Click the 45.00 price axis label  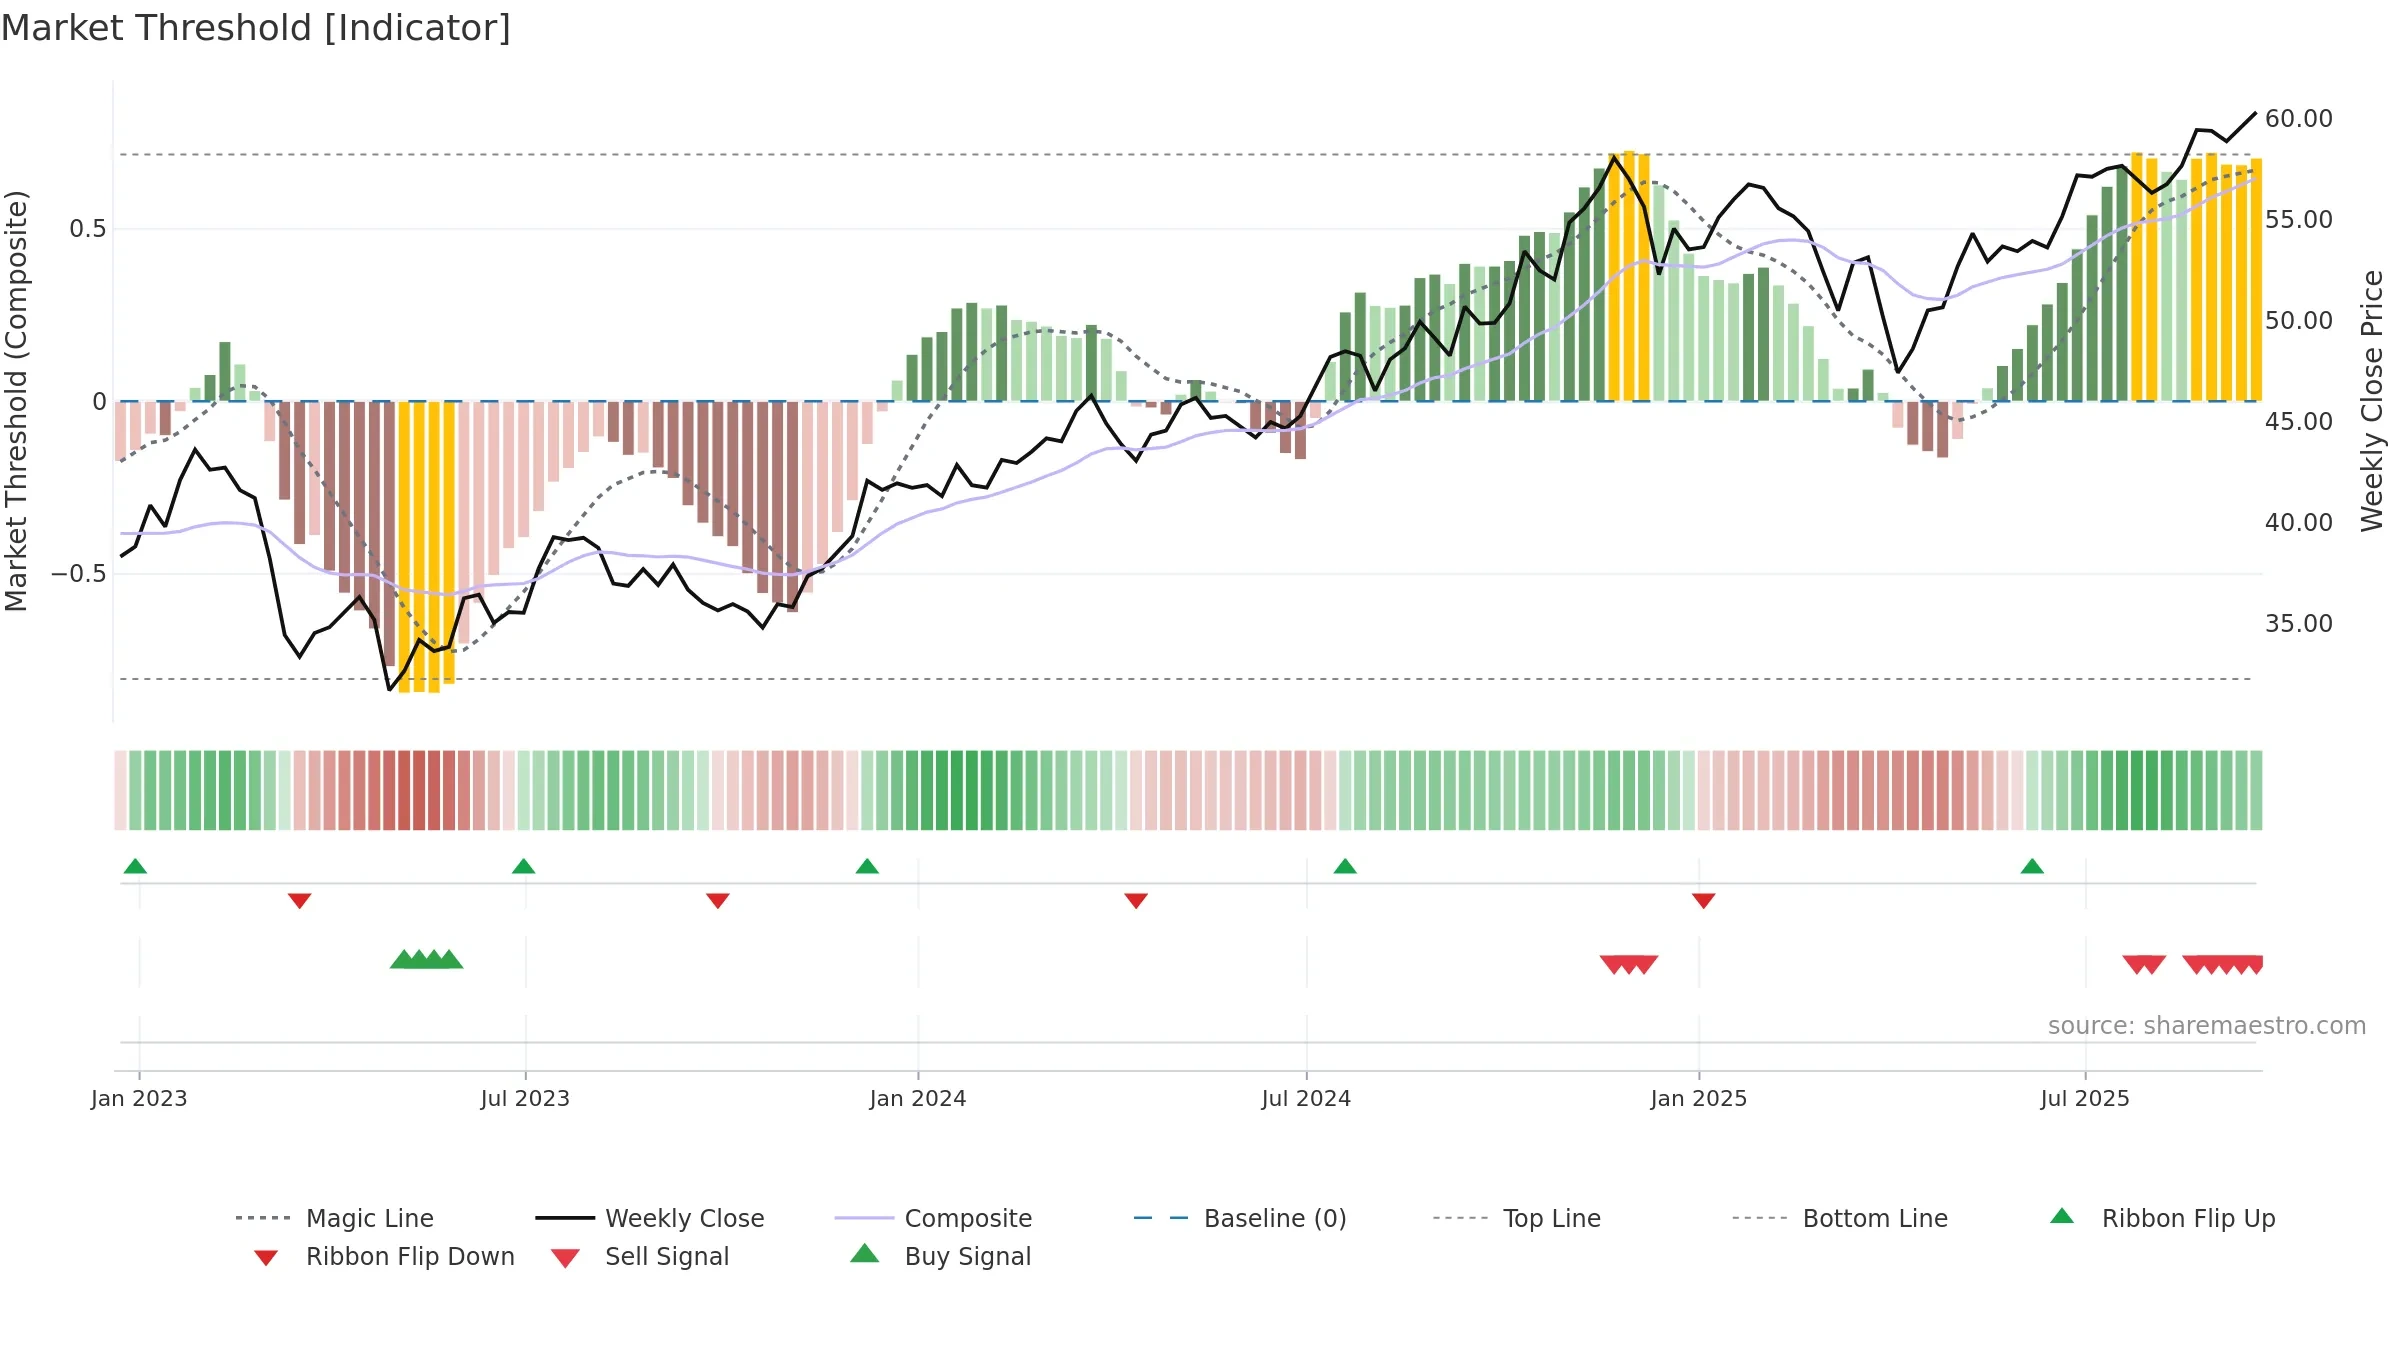click(x=2299, y=422)
